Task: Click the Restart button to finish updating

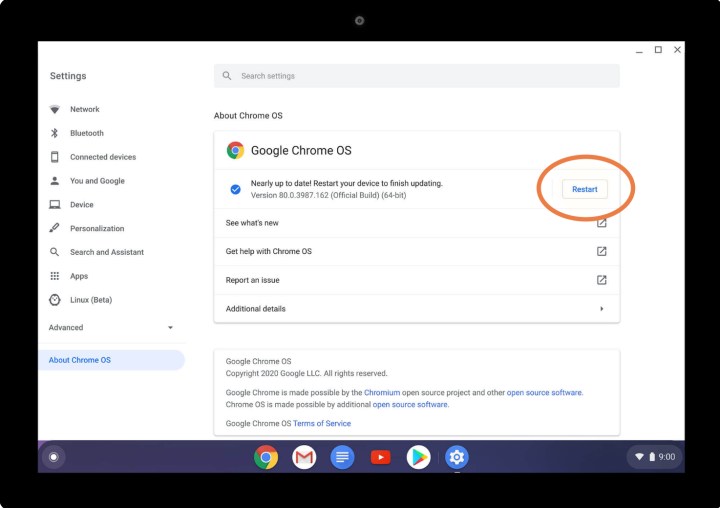Action: 585,189
